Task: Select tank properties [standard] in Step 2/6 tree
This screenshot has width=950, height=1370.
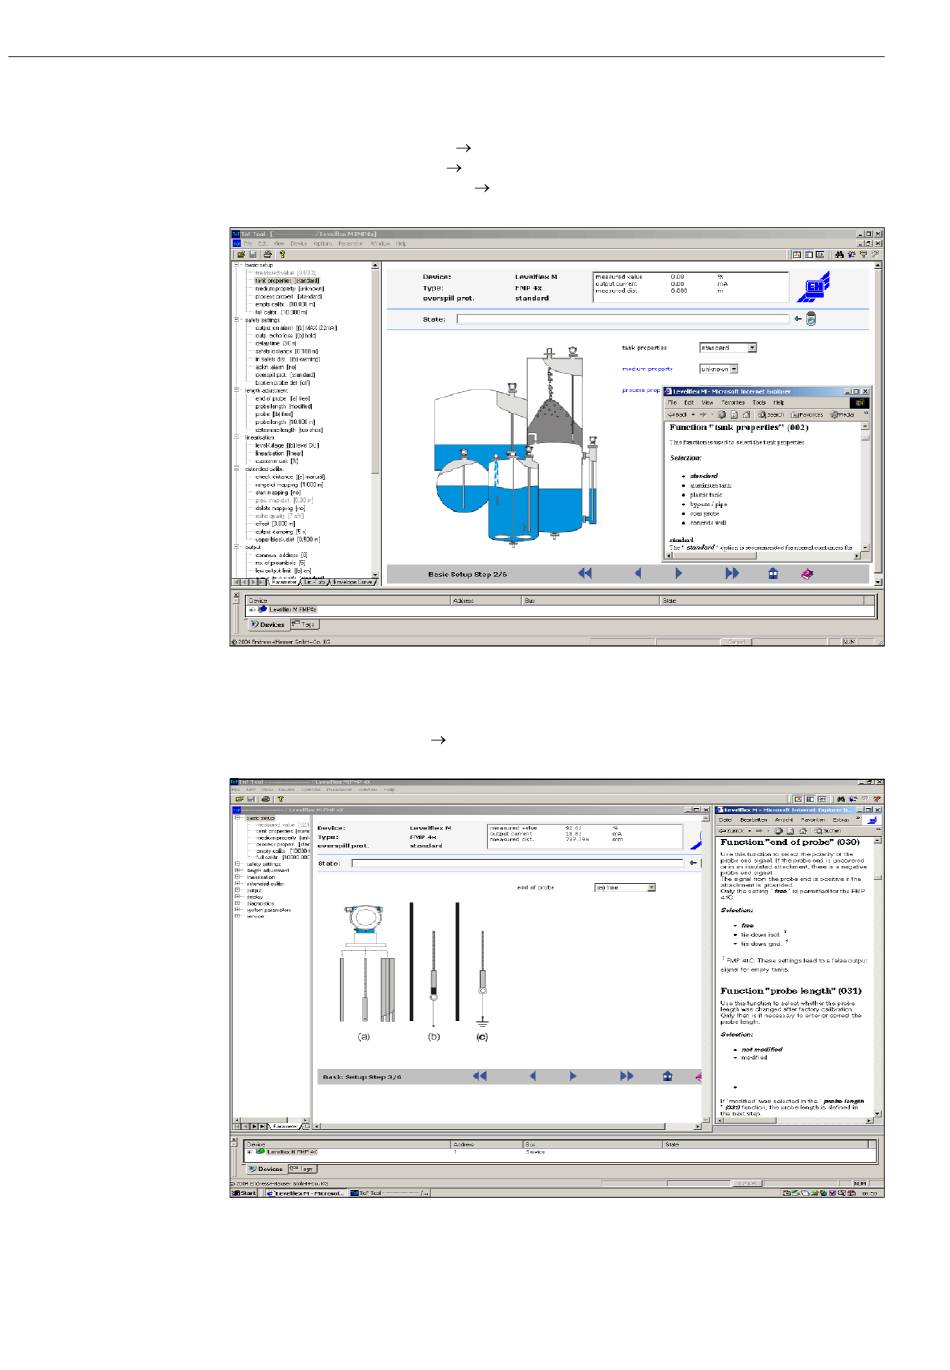Action: (x=287, y=281)
